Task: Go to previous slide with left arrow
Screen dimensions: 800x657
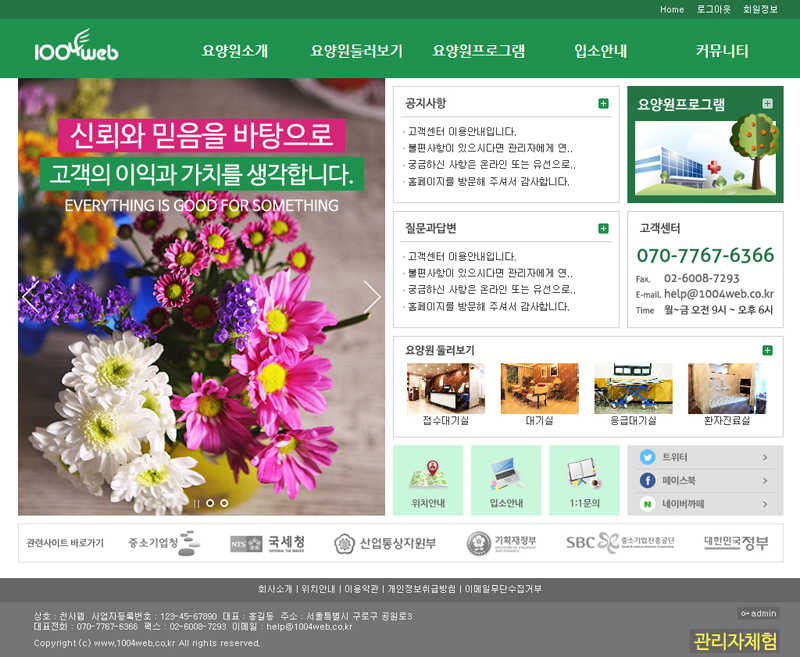Action: pos(31,296)
